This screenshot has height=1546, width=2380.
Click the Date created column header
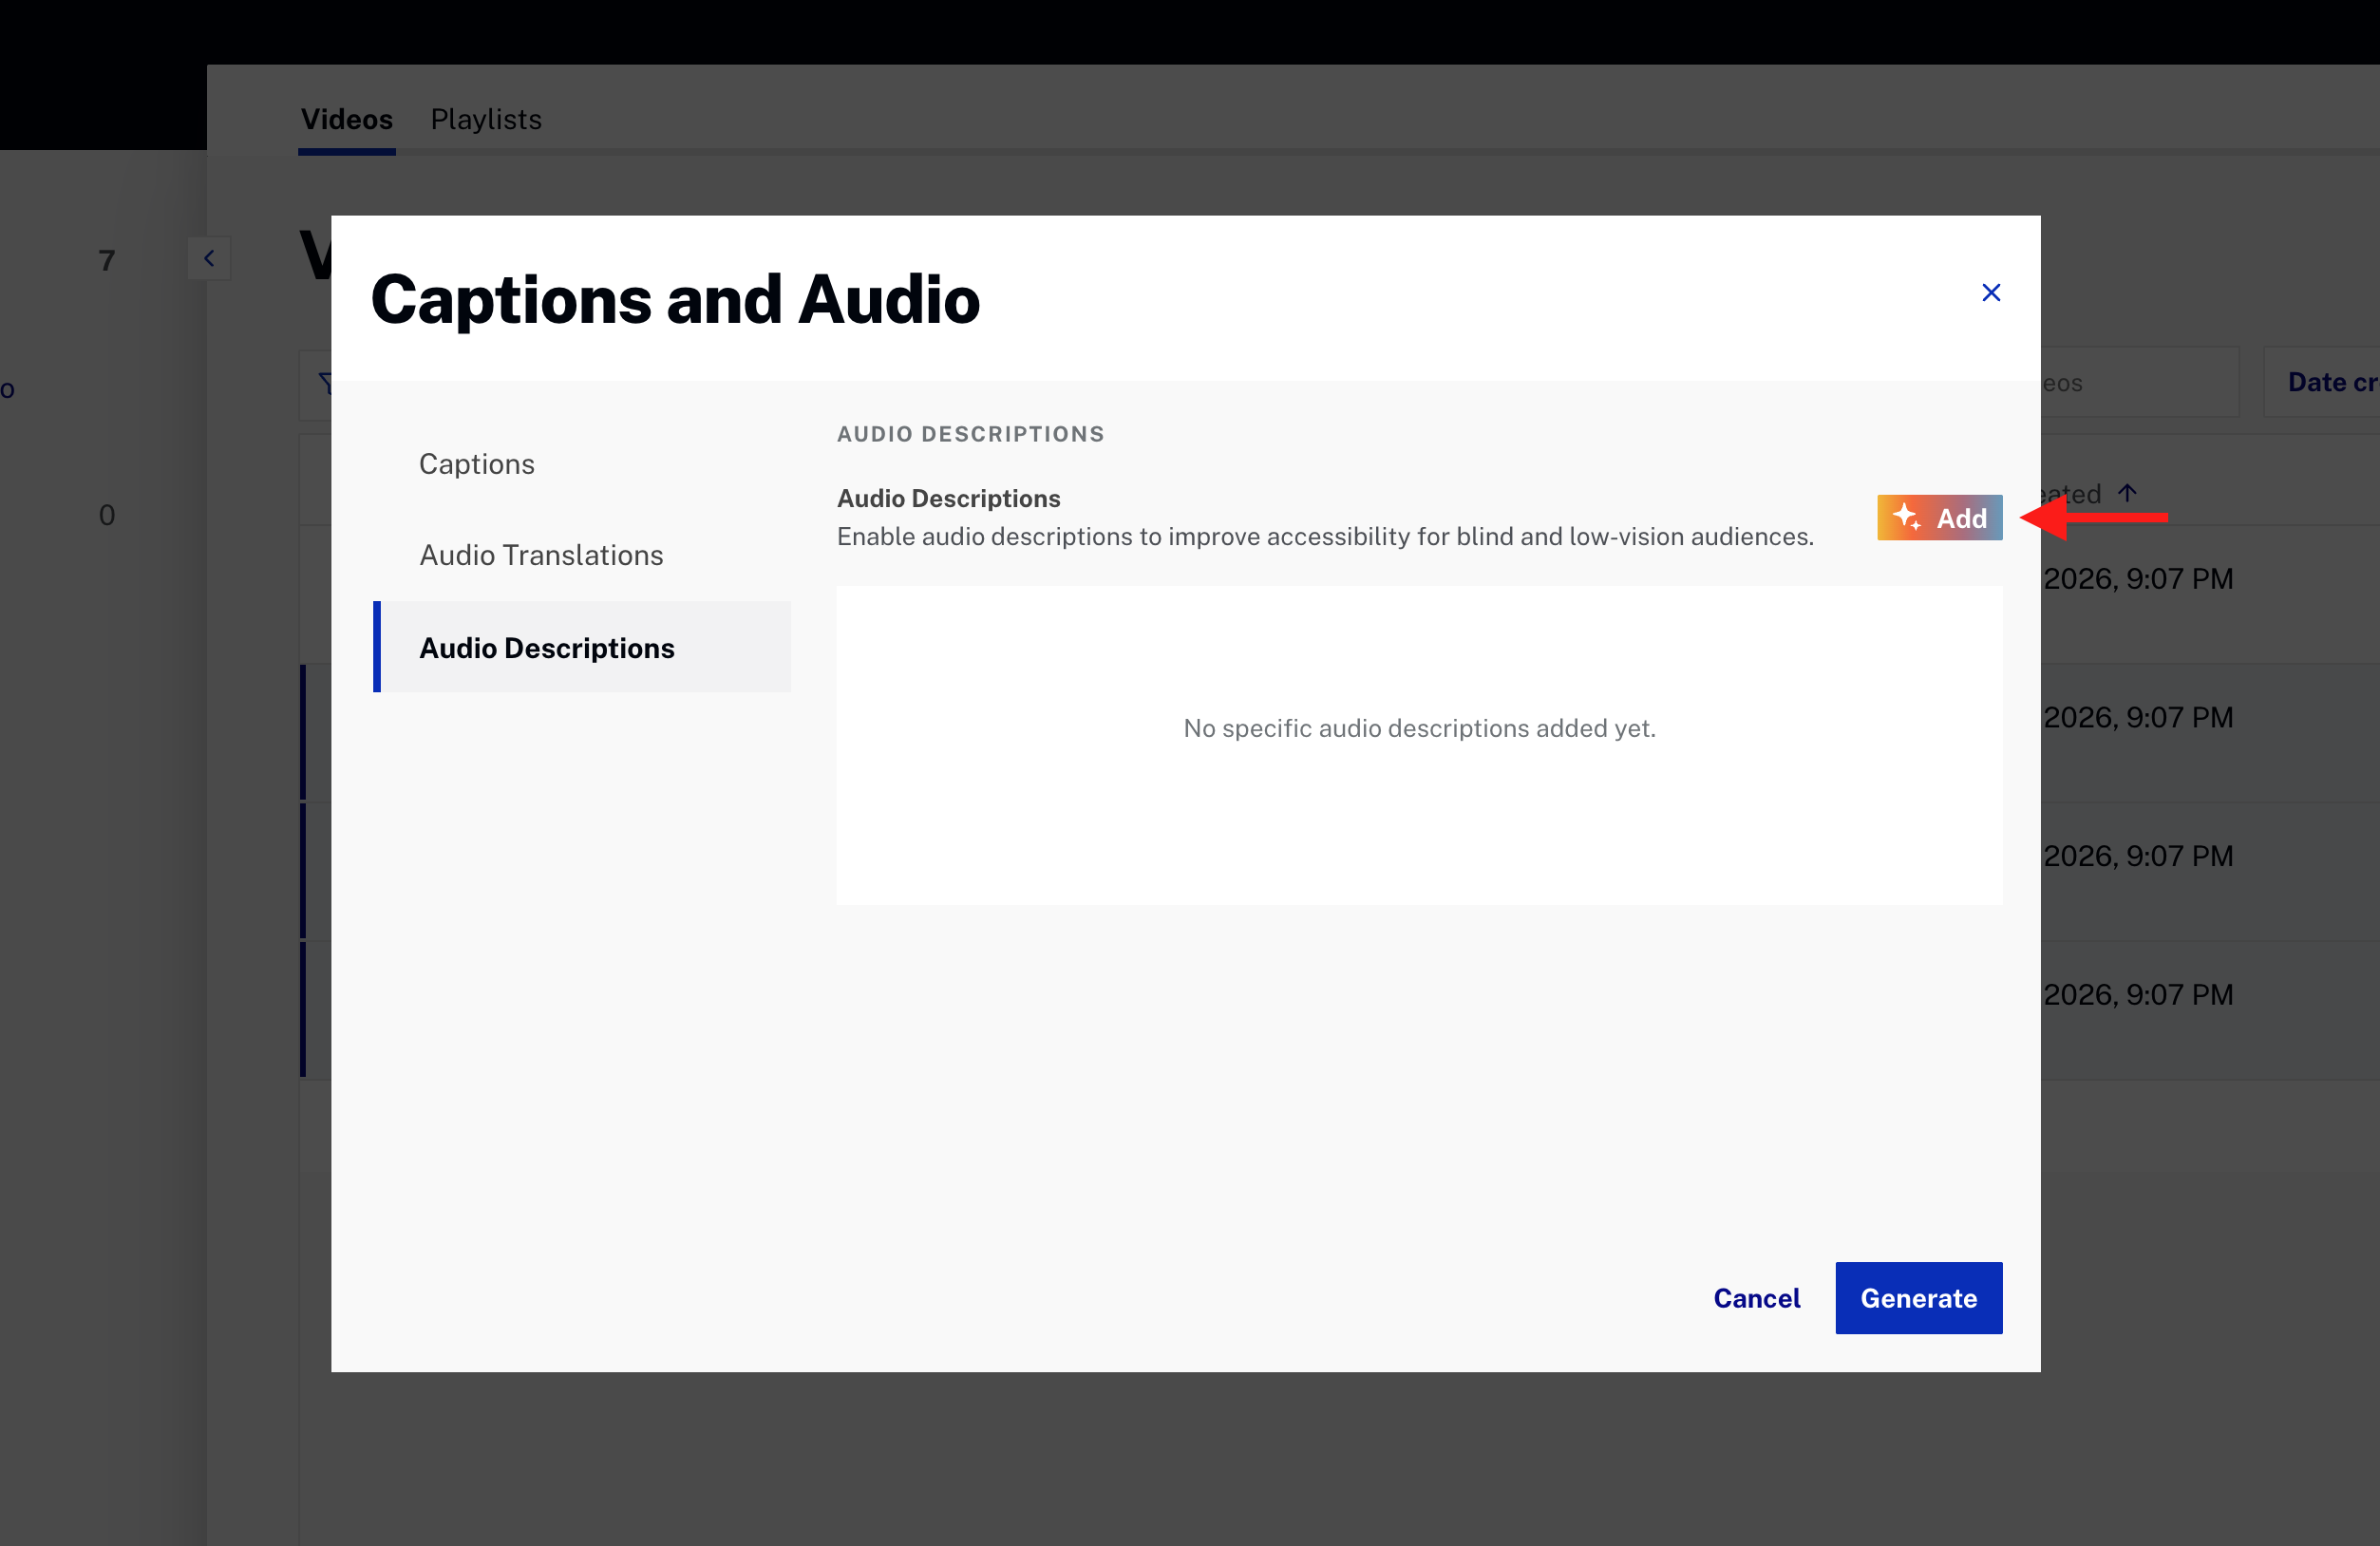tap(2330, 382)
